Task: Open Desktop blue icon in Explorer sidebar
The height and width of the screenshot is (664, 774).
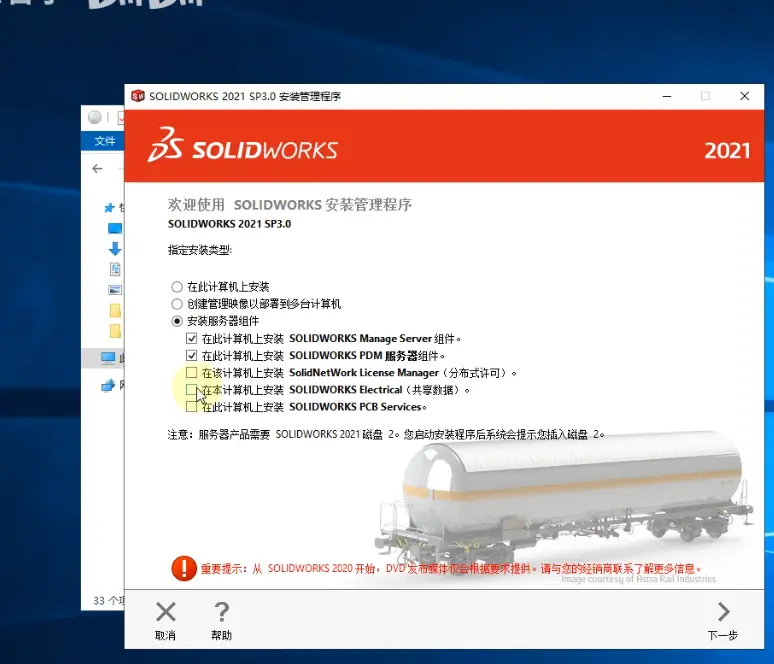Action: (115, 228)
